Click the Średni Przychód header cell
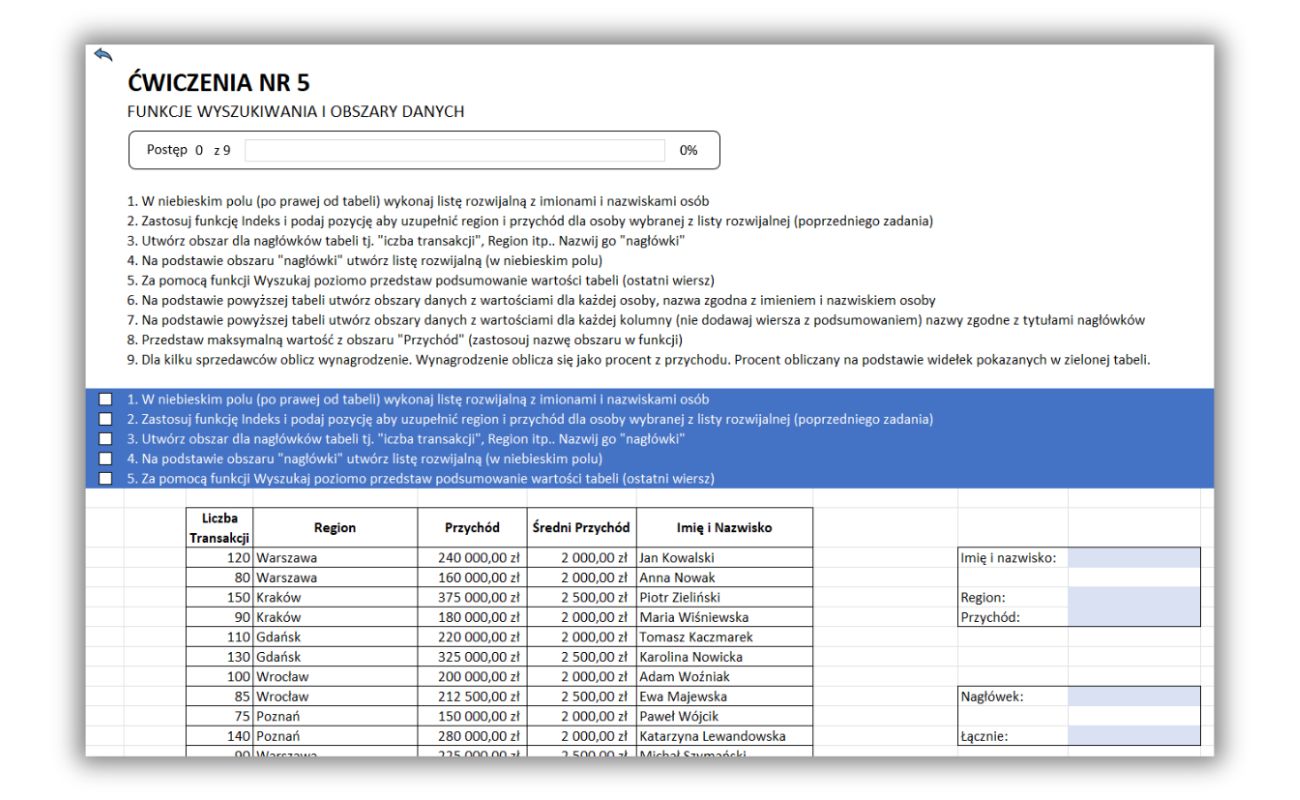 pos(581,528)
